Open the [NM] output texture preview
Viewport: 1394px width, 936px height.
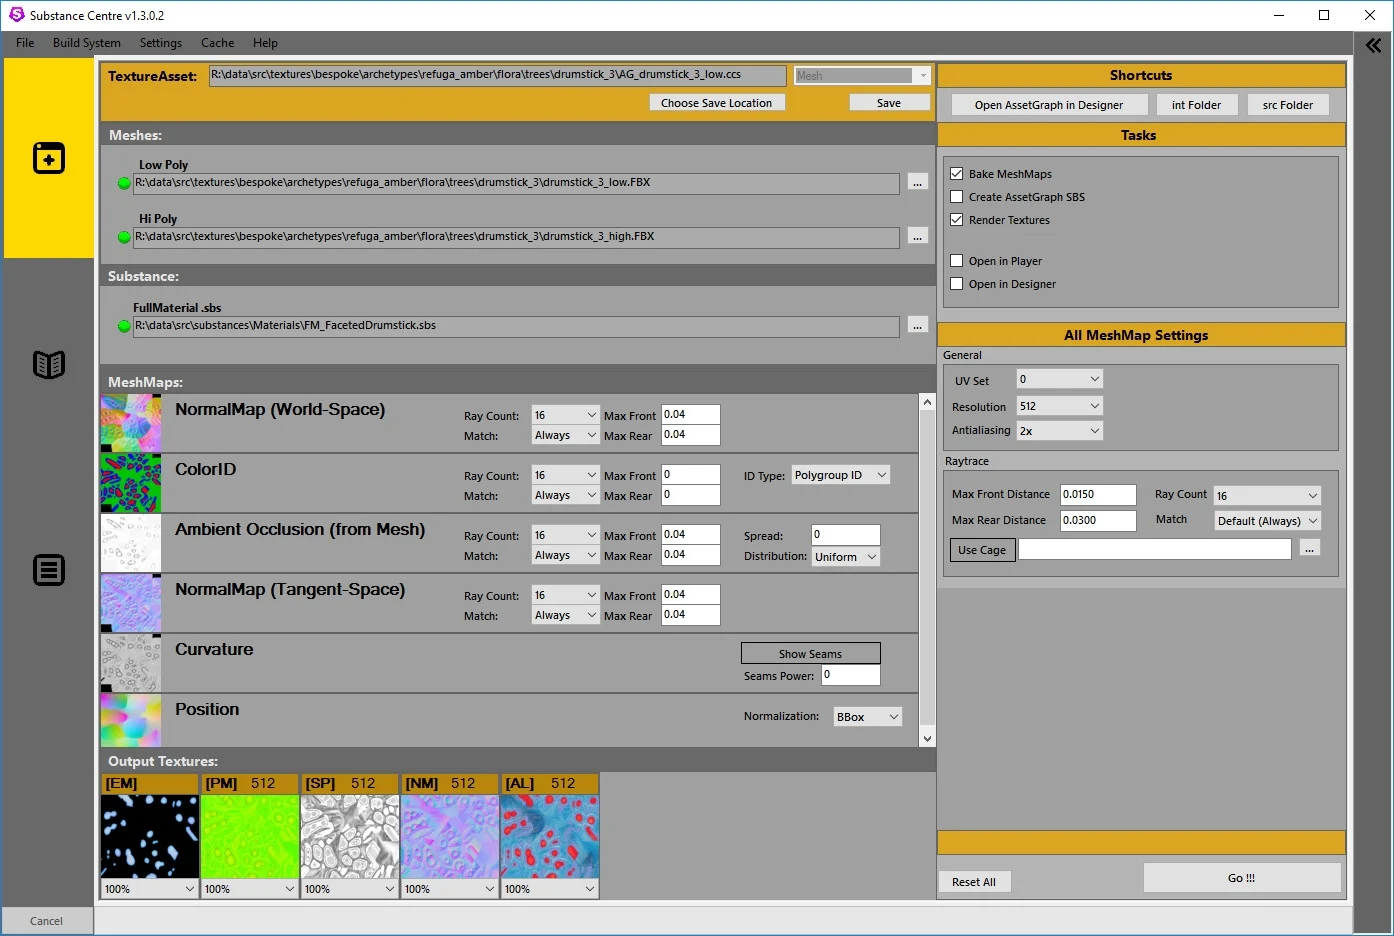[450, 837]
